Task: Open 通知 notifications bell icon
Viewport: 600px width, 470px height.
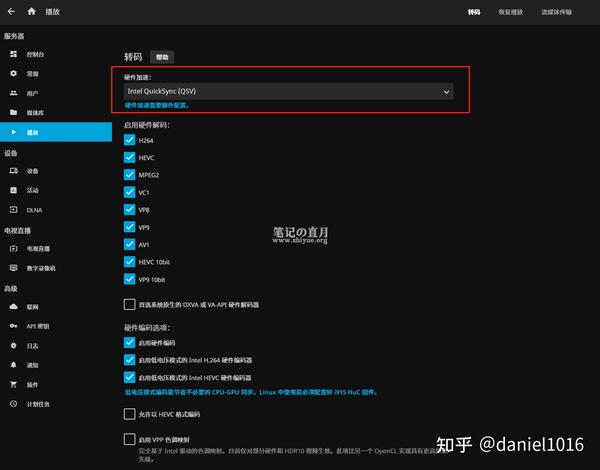Action: click(x=13, y=365)
